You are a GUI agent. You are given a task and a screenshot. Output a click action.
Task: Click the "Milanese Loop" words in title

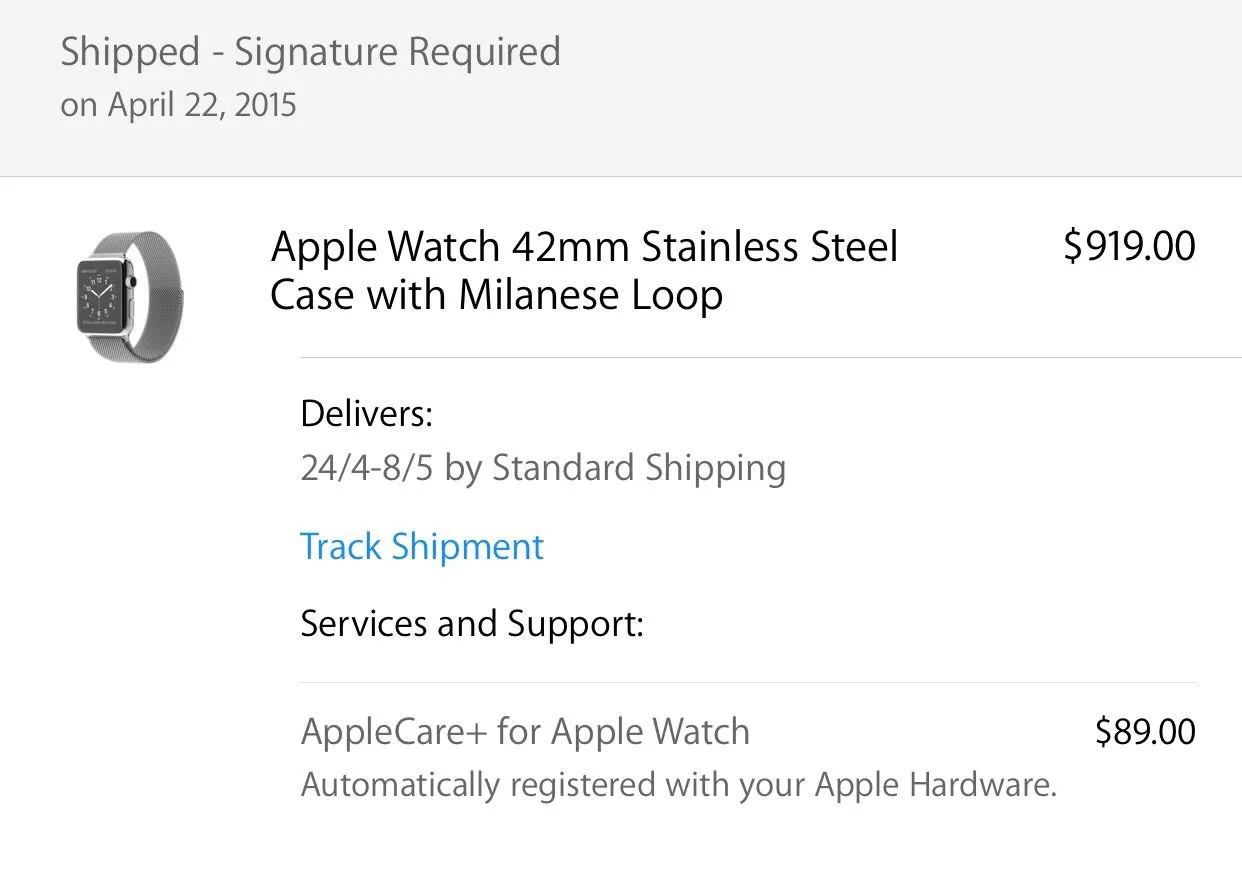click(x=591, y=296)
